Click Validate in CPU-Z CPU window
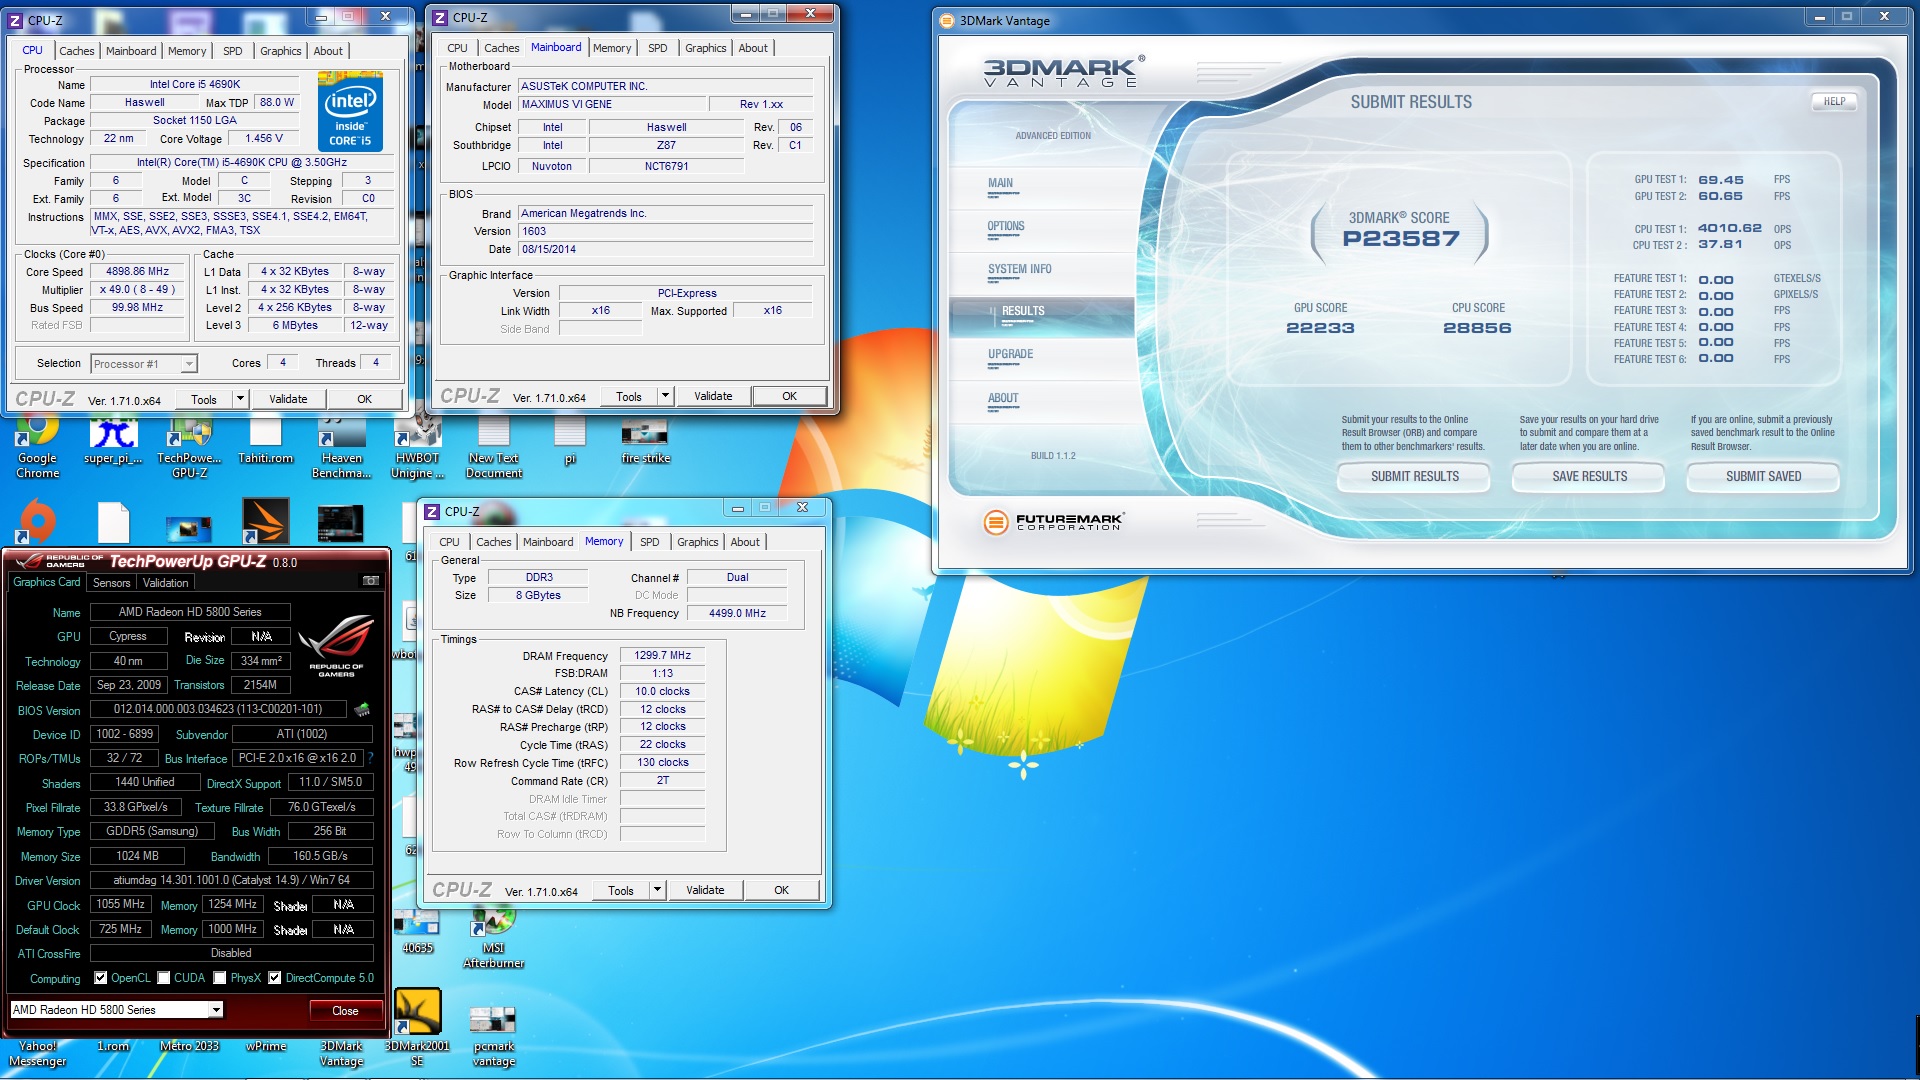Image resolution: width=1920 pixels, height=1080 pixels. click(x=288, y=399)
